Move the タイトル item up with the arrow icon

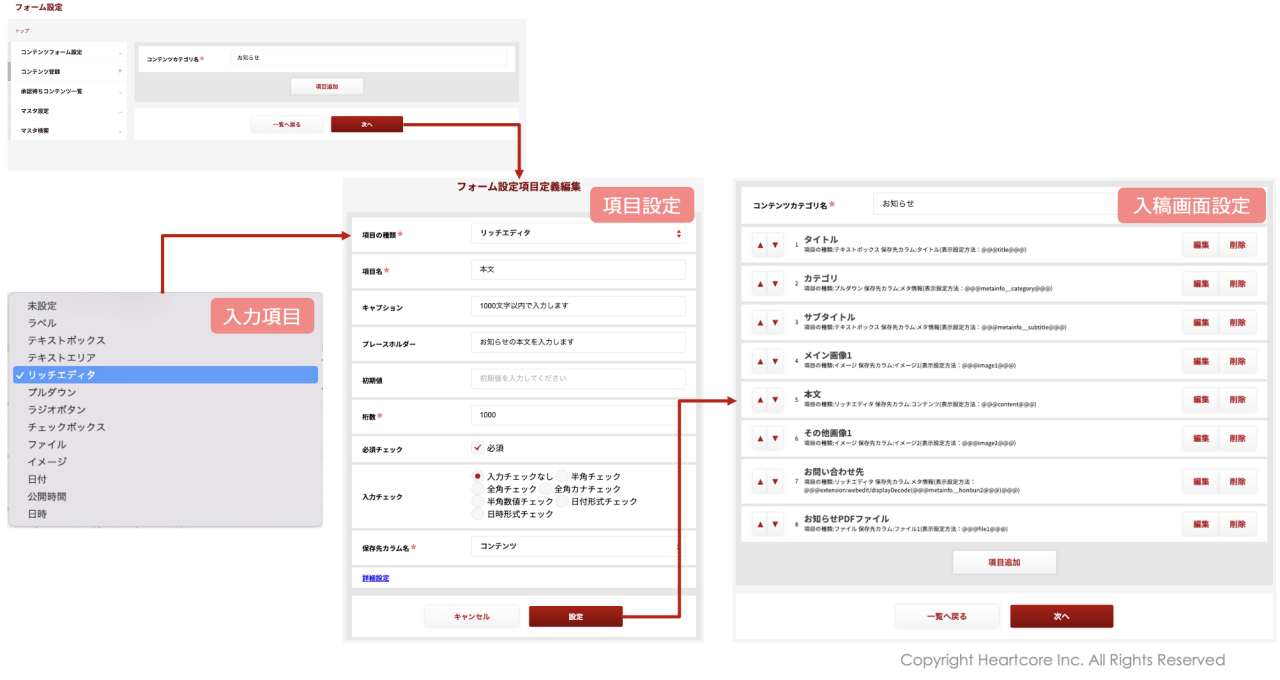tap(760, 243)
